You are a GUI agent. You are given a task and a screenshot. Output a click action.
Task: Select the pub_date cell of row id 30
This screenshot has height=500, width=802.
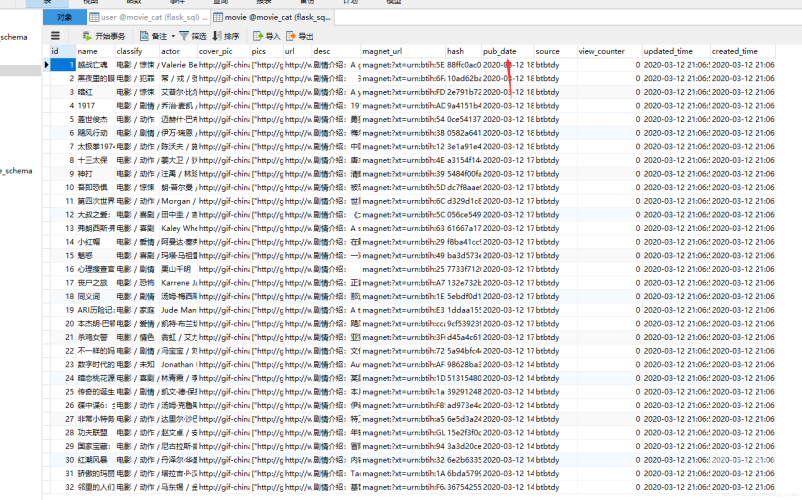tap(508, 460)
